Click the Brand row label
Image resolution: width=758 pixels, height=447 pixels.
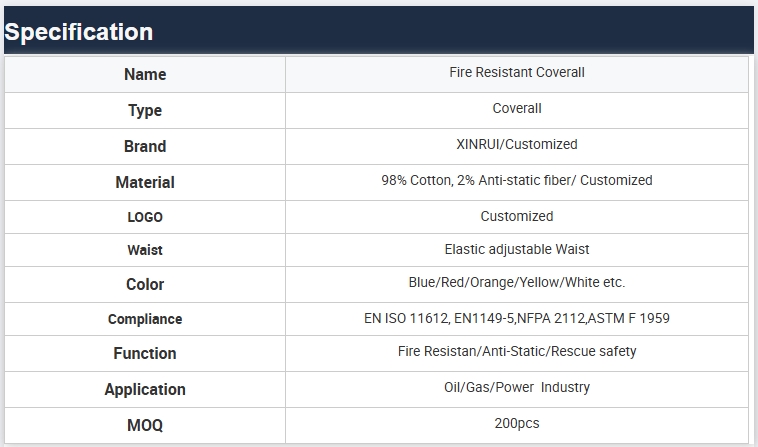point(145,147)
